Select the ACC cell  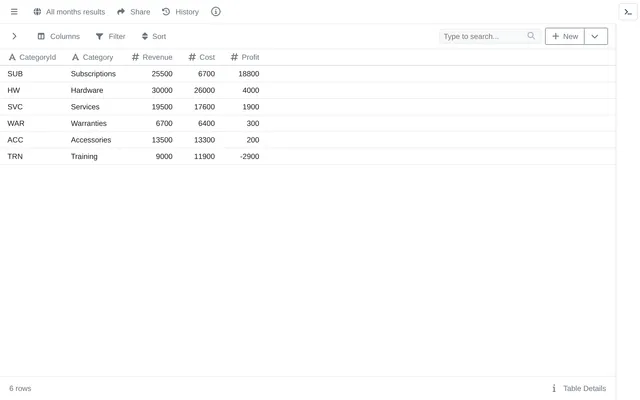point(15,140)
